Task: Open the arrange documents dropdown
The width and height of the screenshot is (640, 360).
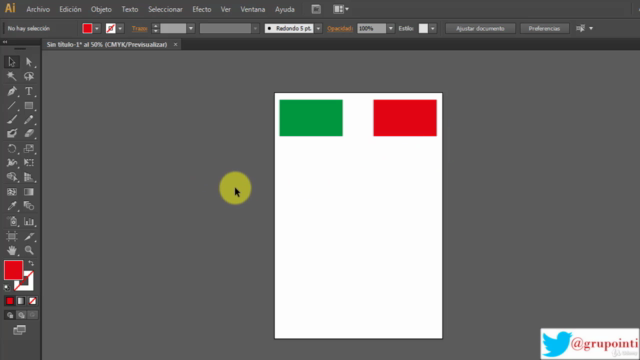Action: [x=341, y=9]
